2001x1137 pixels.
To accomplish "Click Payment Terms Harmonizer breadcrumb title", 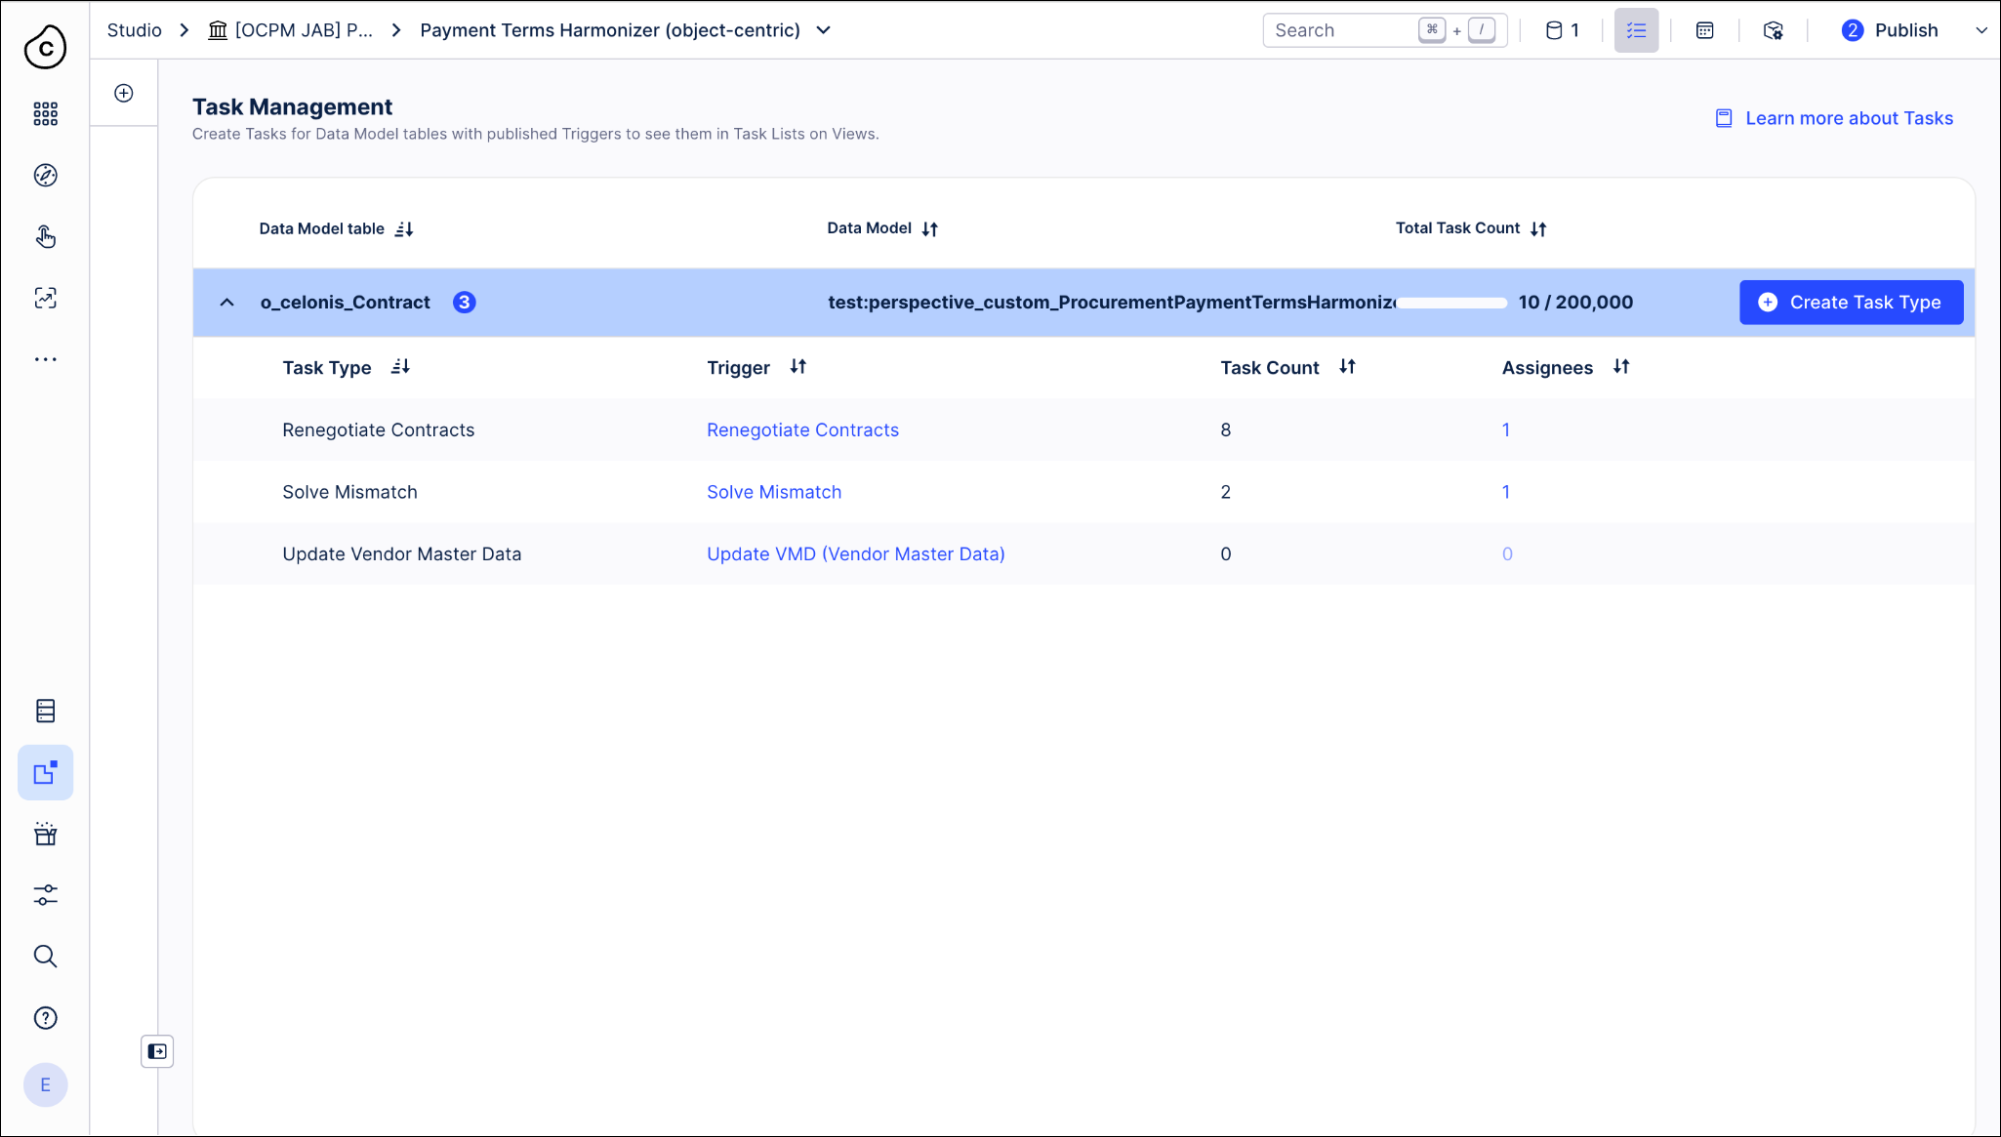I will point(610,30).
